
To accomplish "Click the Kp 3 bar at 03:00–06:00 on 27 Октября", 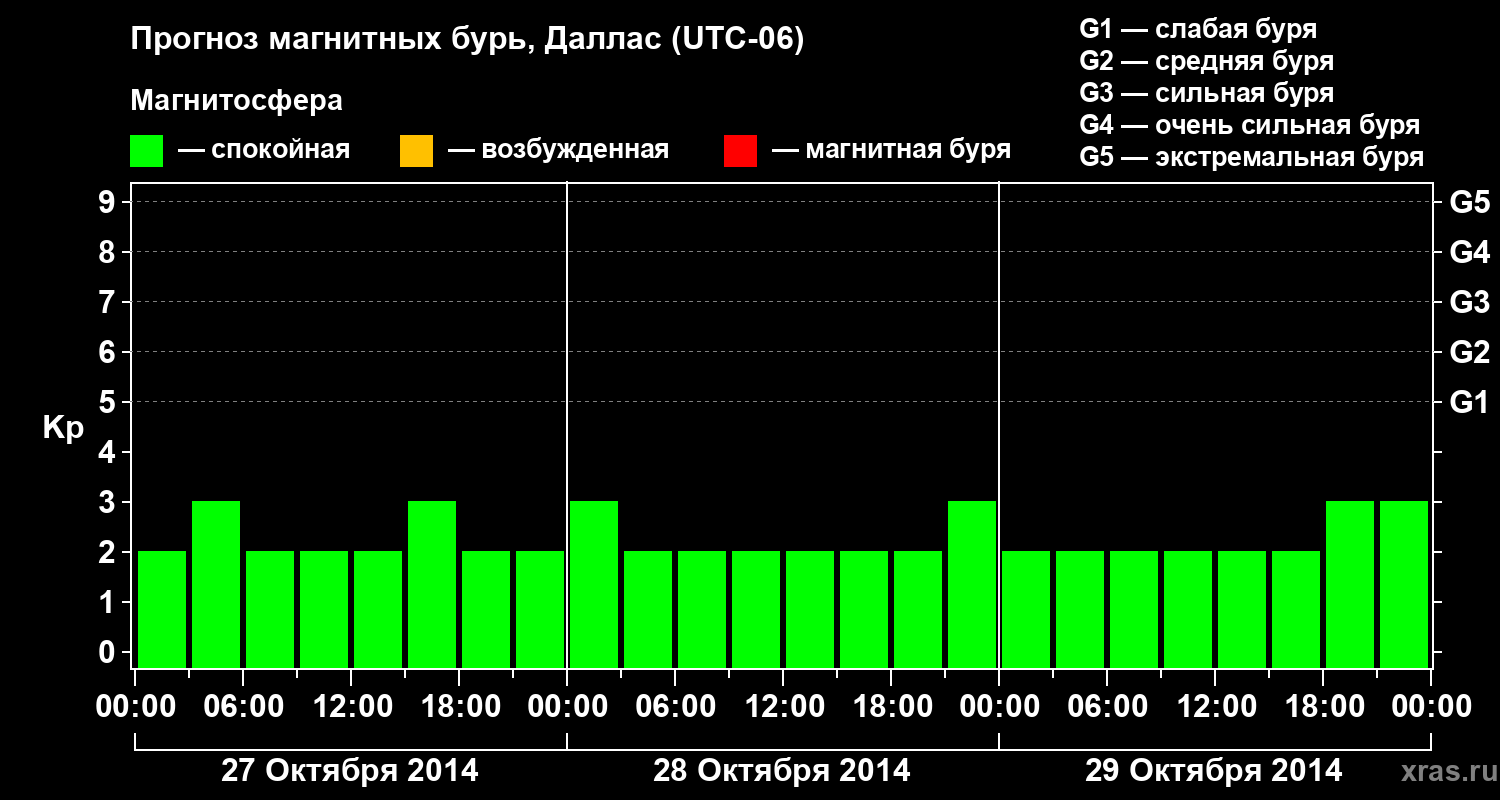I will pos(216,584).
